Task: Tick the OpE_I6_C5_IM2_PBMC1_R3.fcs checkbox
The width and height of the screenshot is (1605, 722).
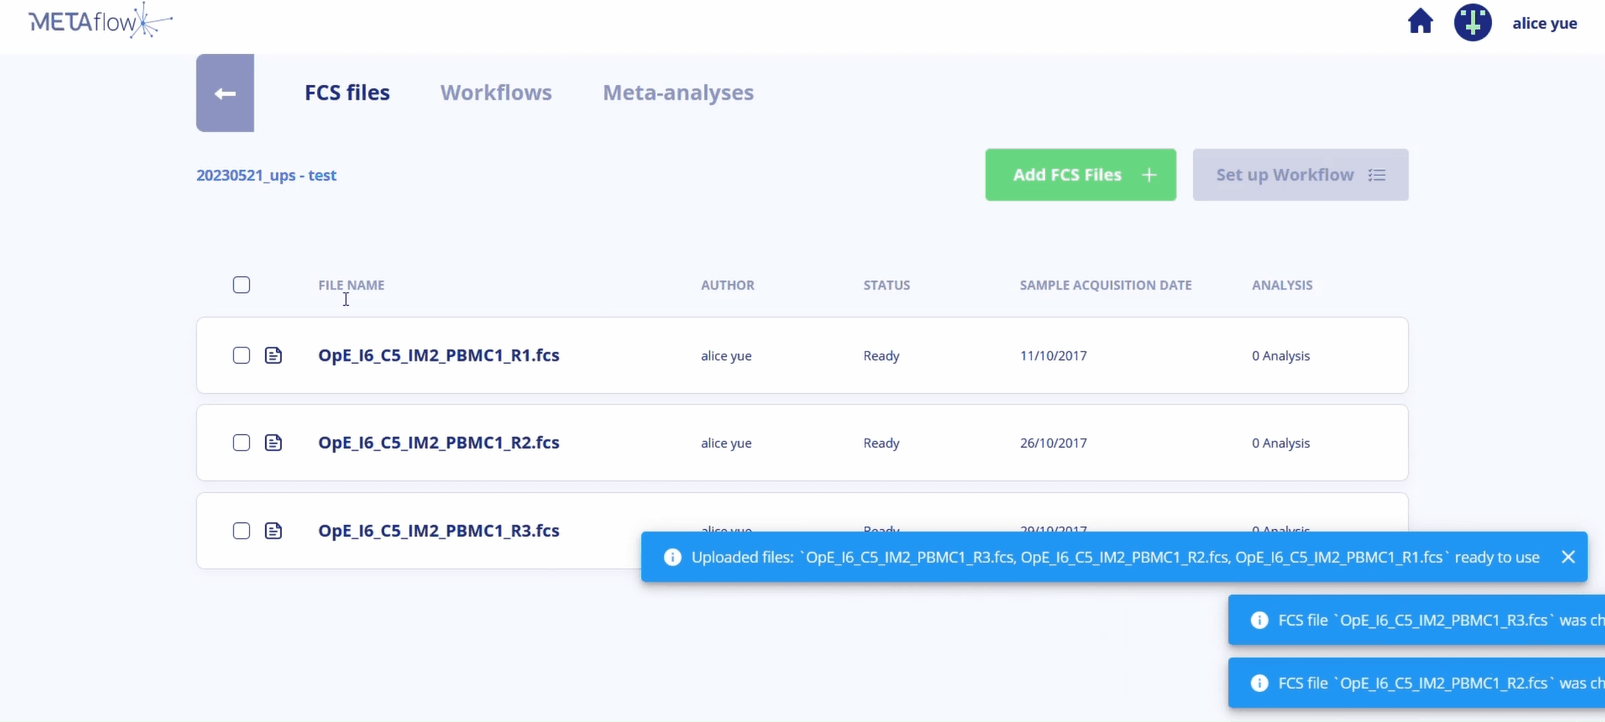Action: click(x=241, y=531)
